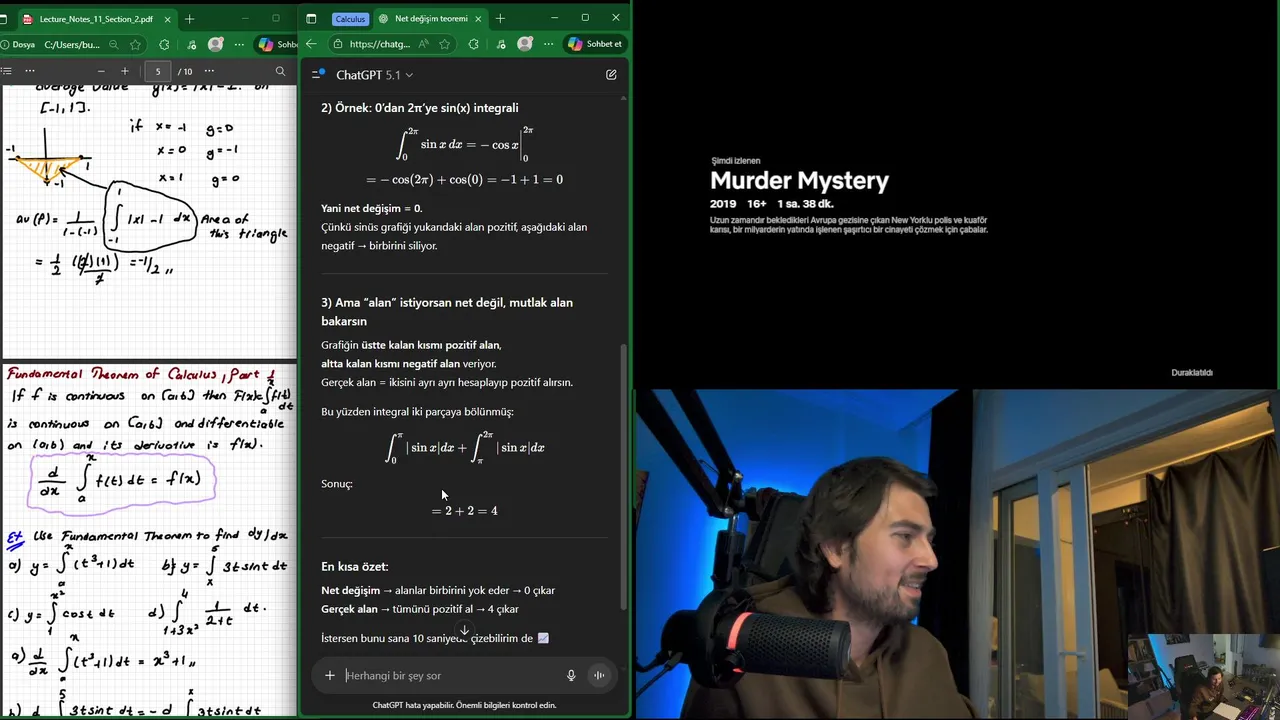Open settings and more menu in ChatGPT window
Screen dimensions: 1280x720
coord(548,44)
